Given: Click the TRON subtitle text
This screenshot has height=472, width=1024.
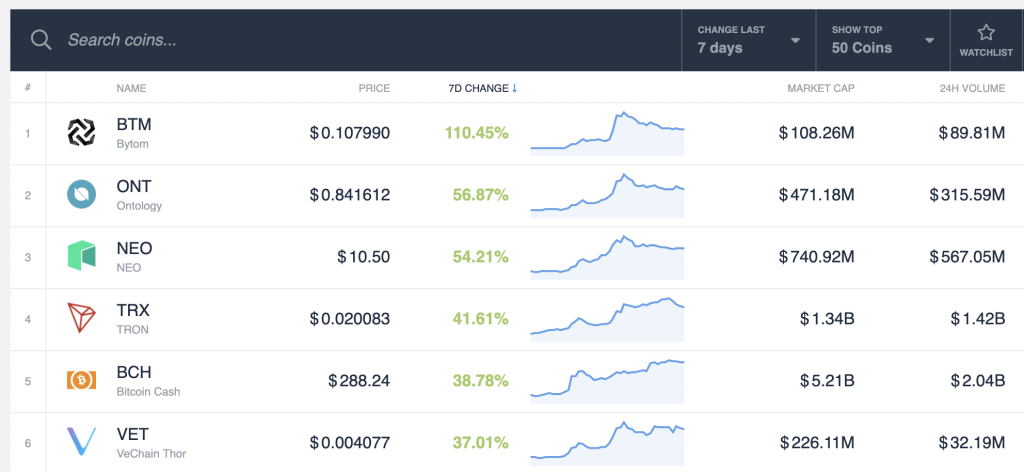Looking at the screenshot, I should (x=133, y=330).
